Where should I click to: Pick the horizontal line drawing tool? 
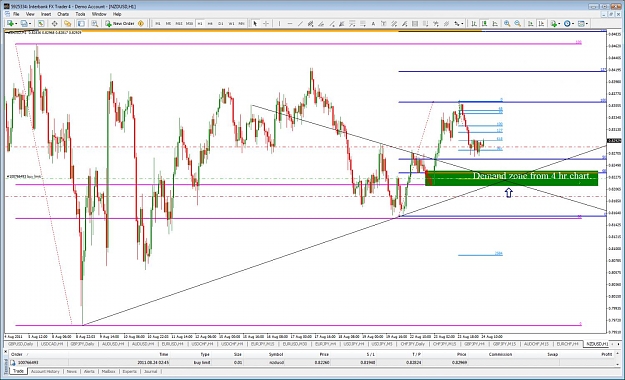[290, 24]
